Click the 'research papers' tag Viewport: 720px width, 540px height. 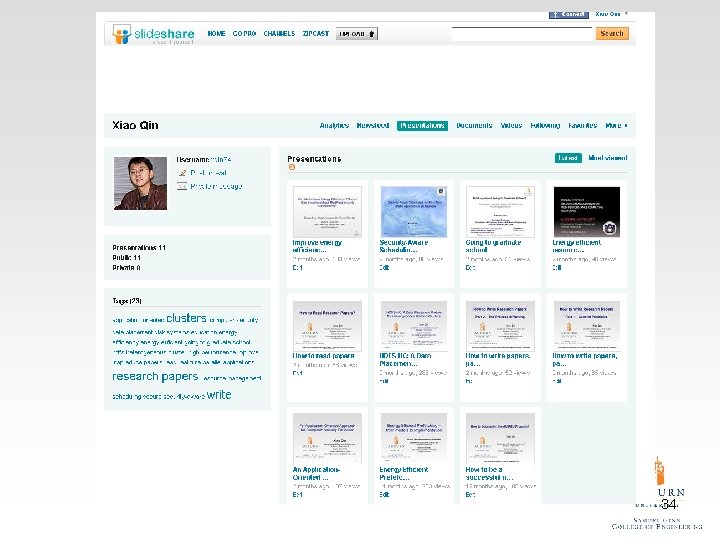click(155, 377)
